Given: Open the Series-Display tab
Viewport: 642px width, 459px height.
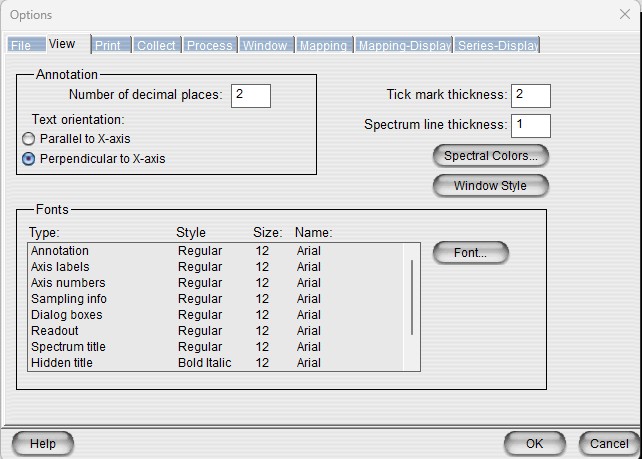Looking at the screenshot, I should pyautogui.click(x=497, y=46).
